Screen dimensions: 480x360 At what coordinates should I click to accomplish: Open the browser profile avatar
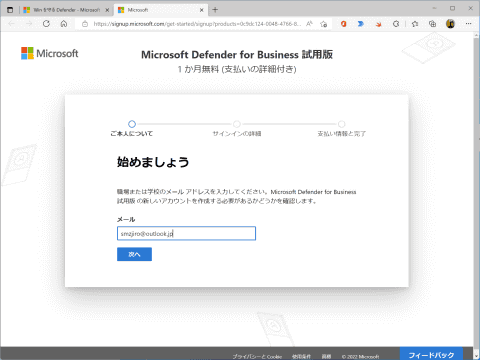pyautogui.click(x=450, y=24)
